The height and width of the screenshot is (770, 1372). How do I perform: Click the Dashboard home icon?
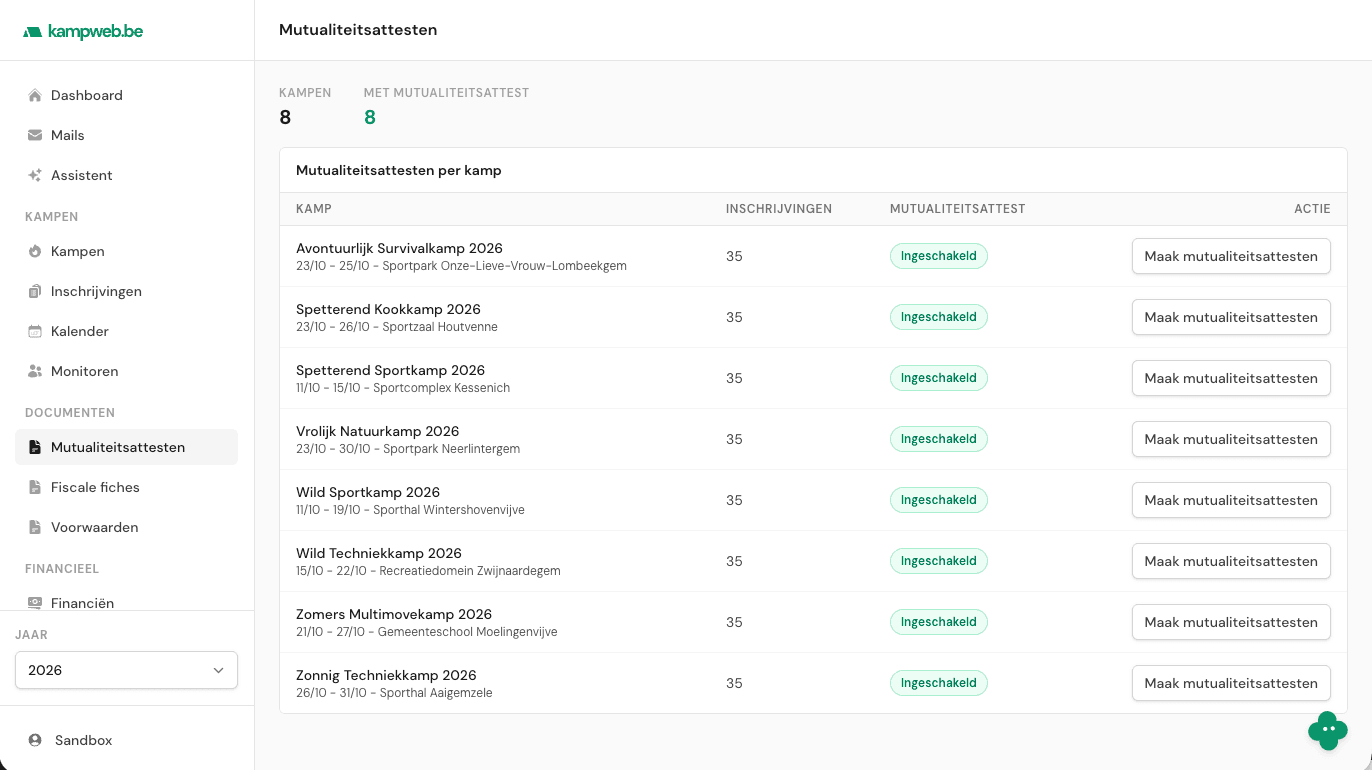click(35, 95)
